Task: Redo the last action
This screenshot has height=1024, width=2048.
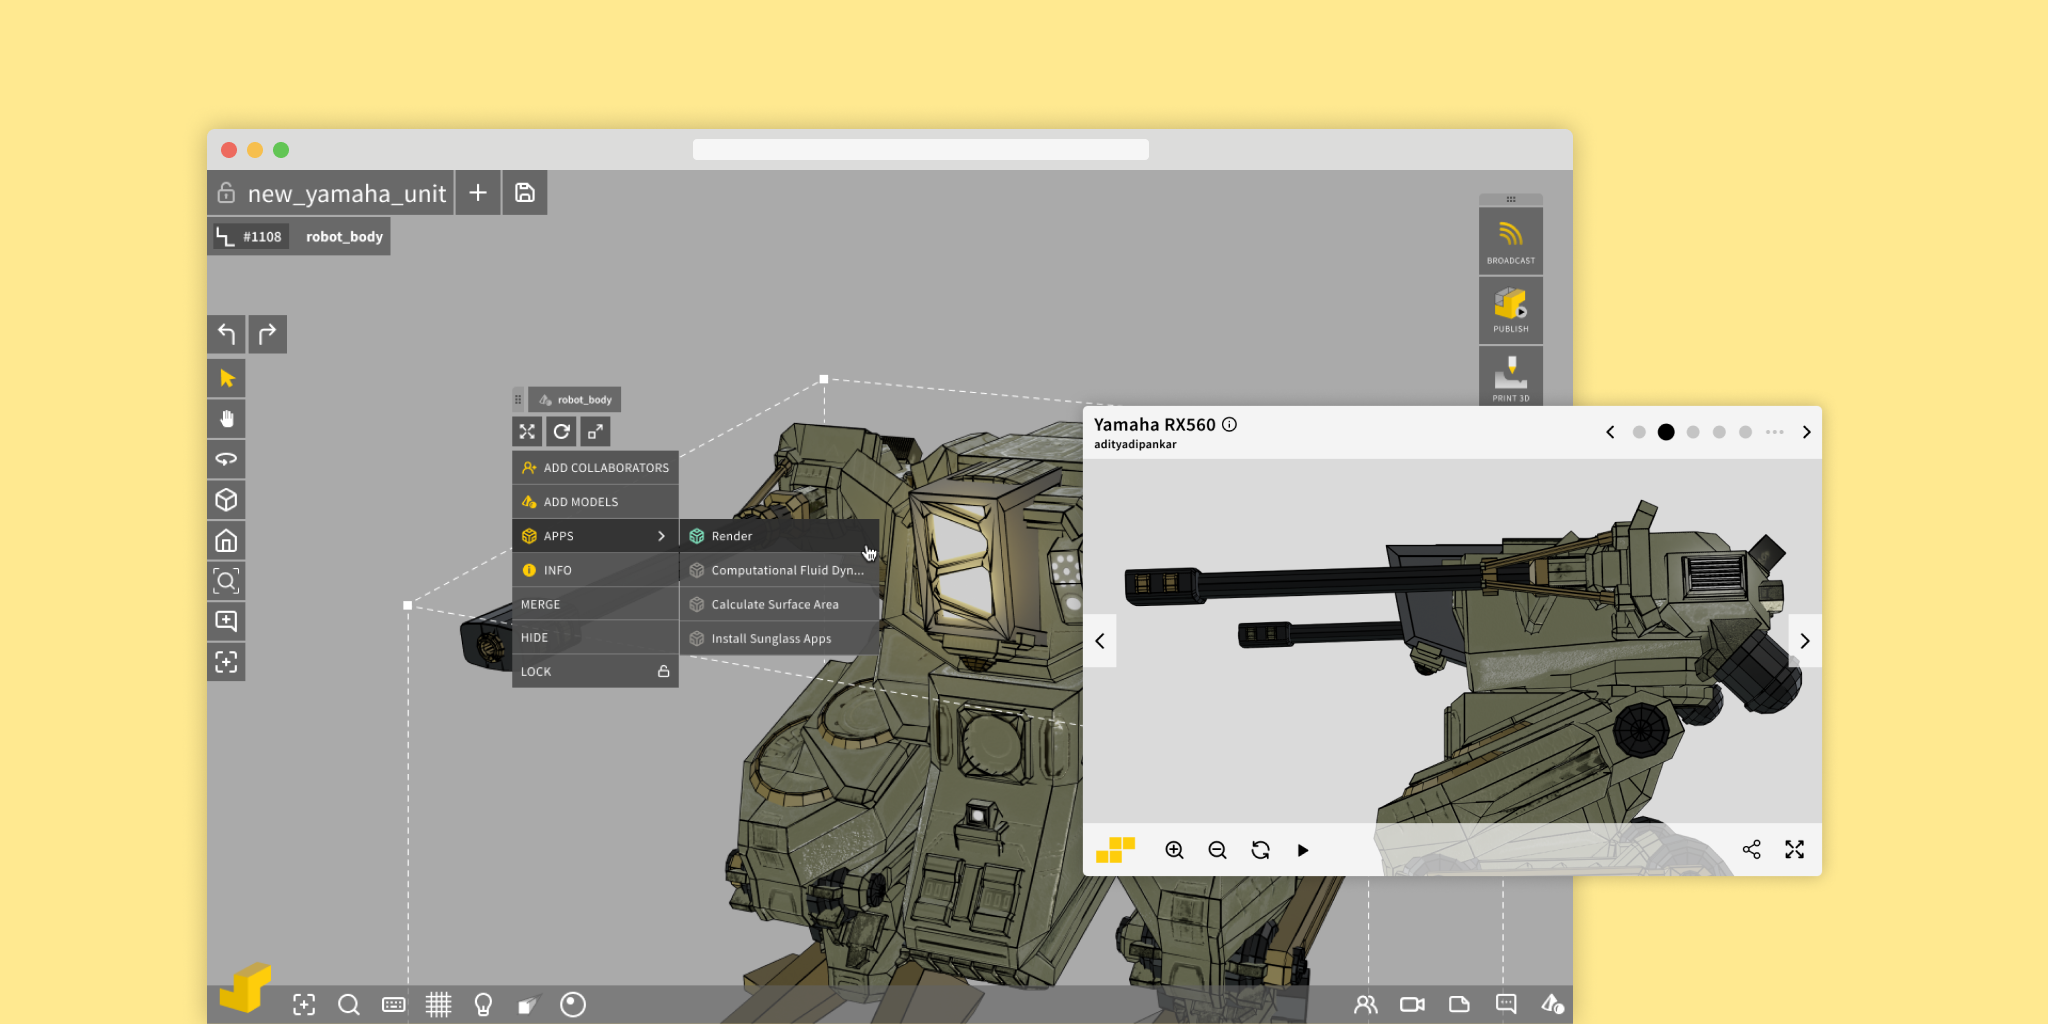Action: [x=268, y=334]
